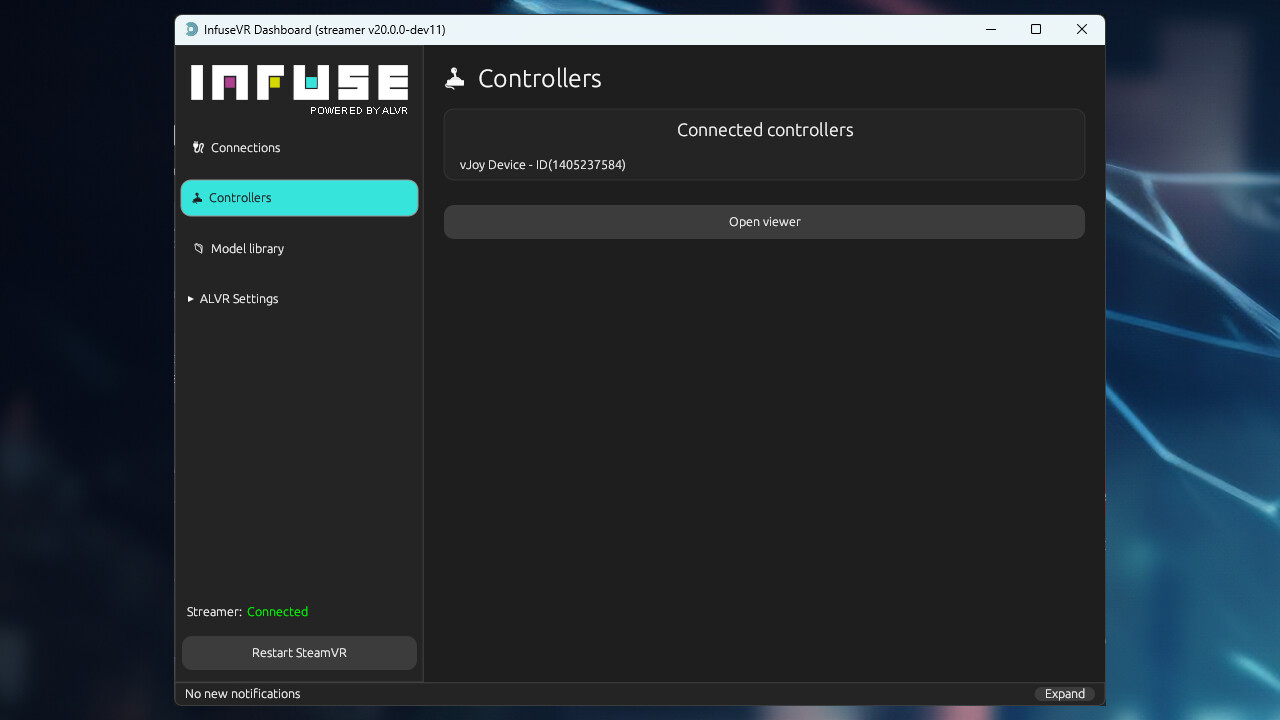The width and height of the screenshot is (1280, 720).
Task: Select the vJoy Device controller entry
Action: [x=542, y=165]
